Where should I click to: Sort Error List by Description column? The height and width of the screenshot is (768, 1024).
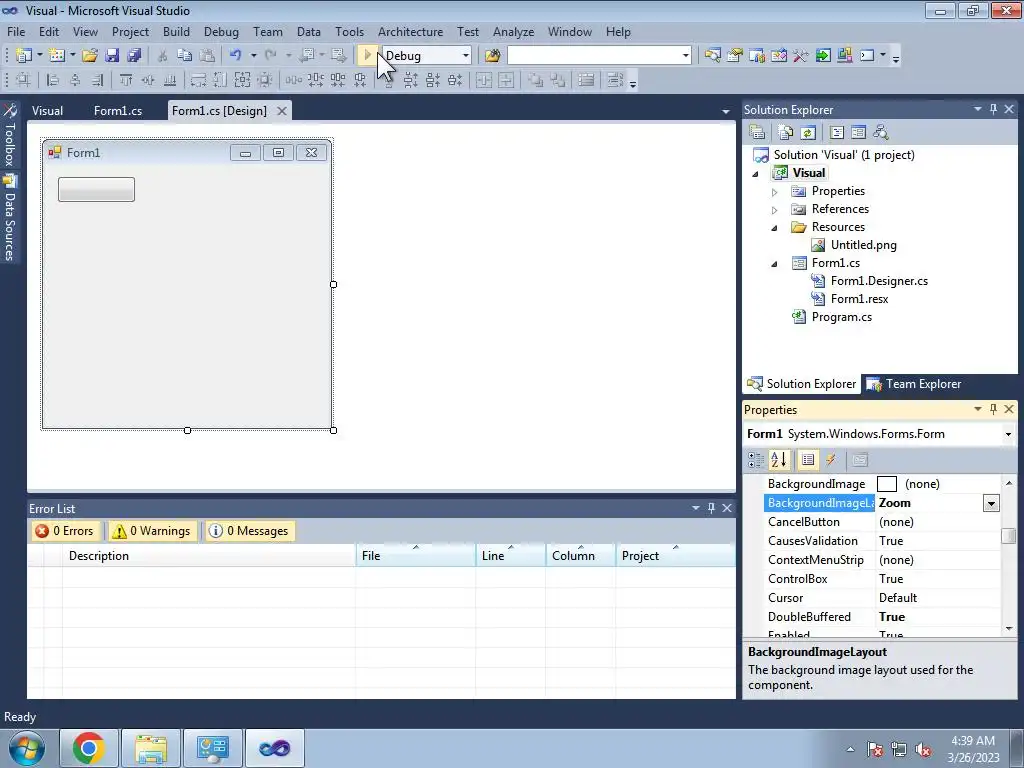[x=209, y=556]
